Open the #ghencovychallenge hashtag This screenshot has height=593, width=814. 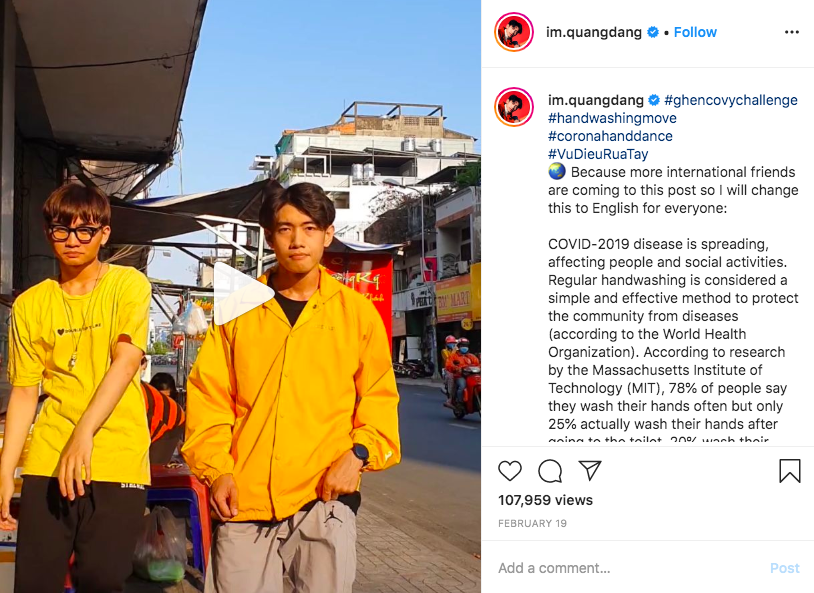pyautogui.click(x=730, y=100)
